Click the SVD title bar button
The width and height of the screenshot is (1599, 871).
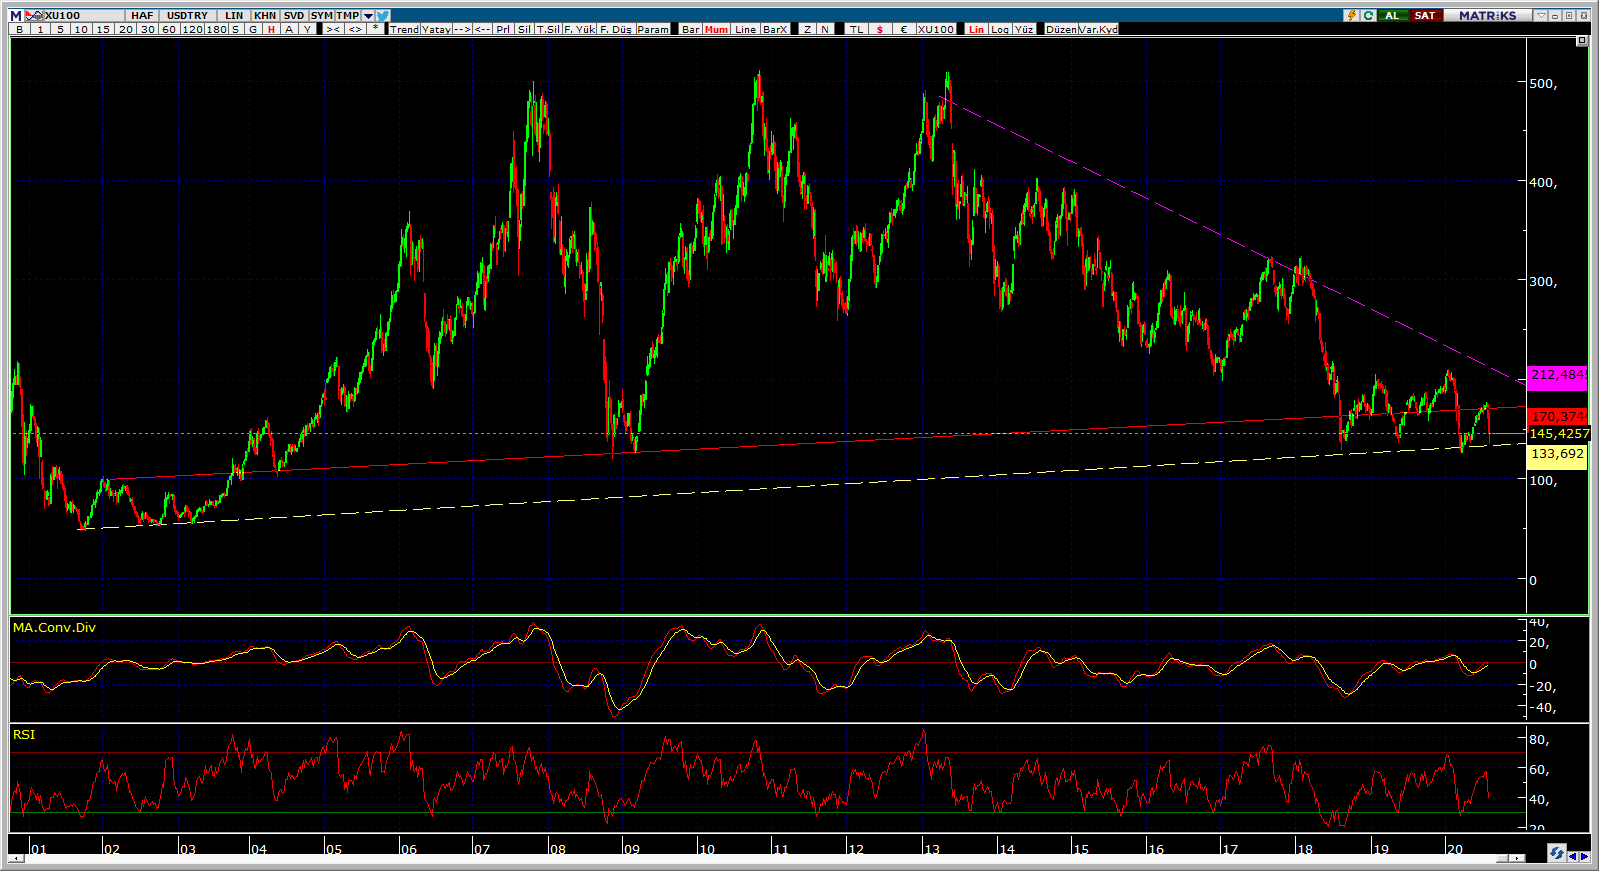click(294, 16)
